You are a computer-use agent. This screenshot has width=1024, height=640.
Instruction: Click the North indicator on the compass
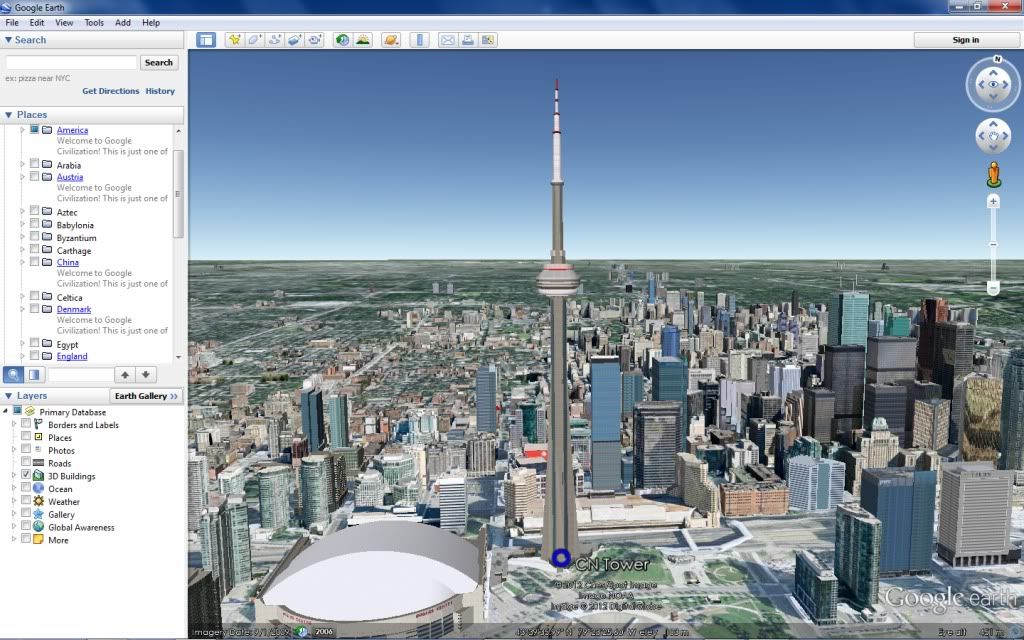pyautogui.click(x=997, y=59)
